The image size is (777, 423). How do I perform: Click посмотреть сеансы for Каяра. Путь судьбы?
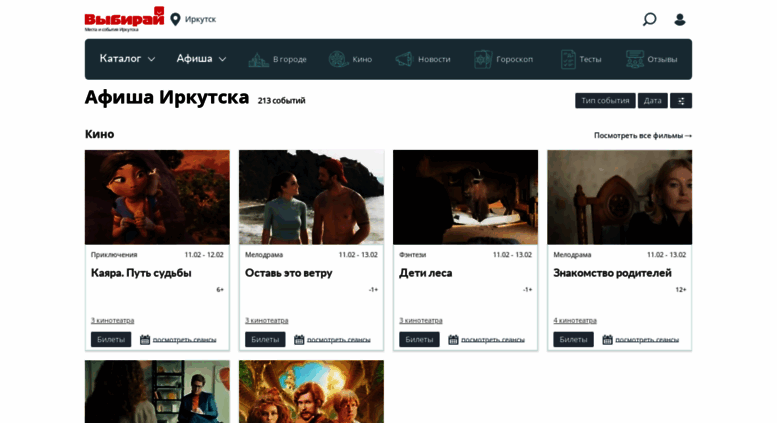pyautogui.click(x=184, y=340)
